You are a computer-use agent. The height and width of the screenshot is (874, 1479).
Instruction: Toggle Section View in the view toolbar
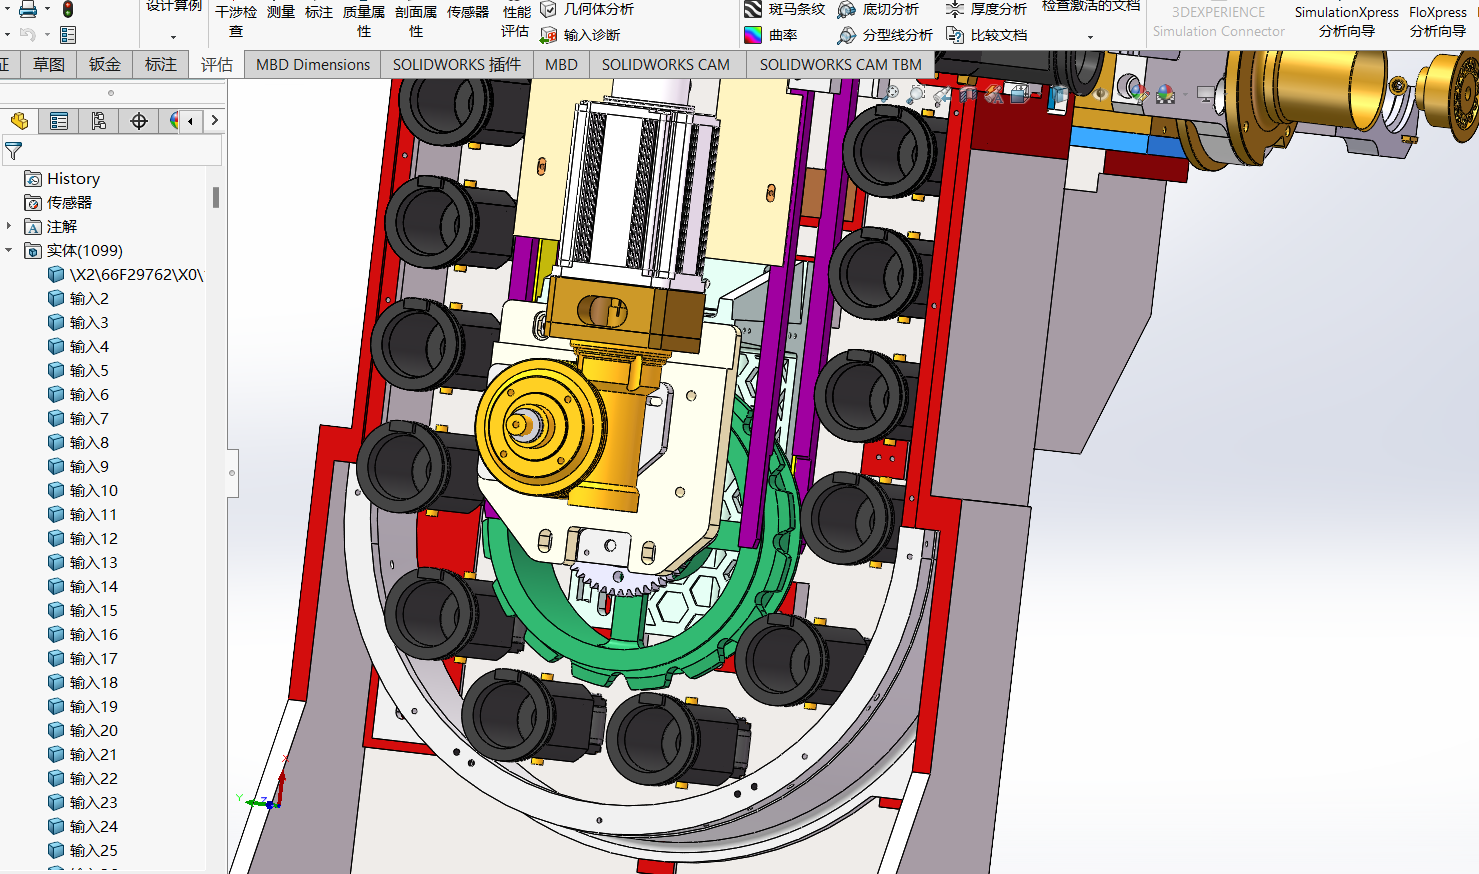pyautogui.click(x=968, y=94)
